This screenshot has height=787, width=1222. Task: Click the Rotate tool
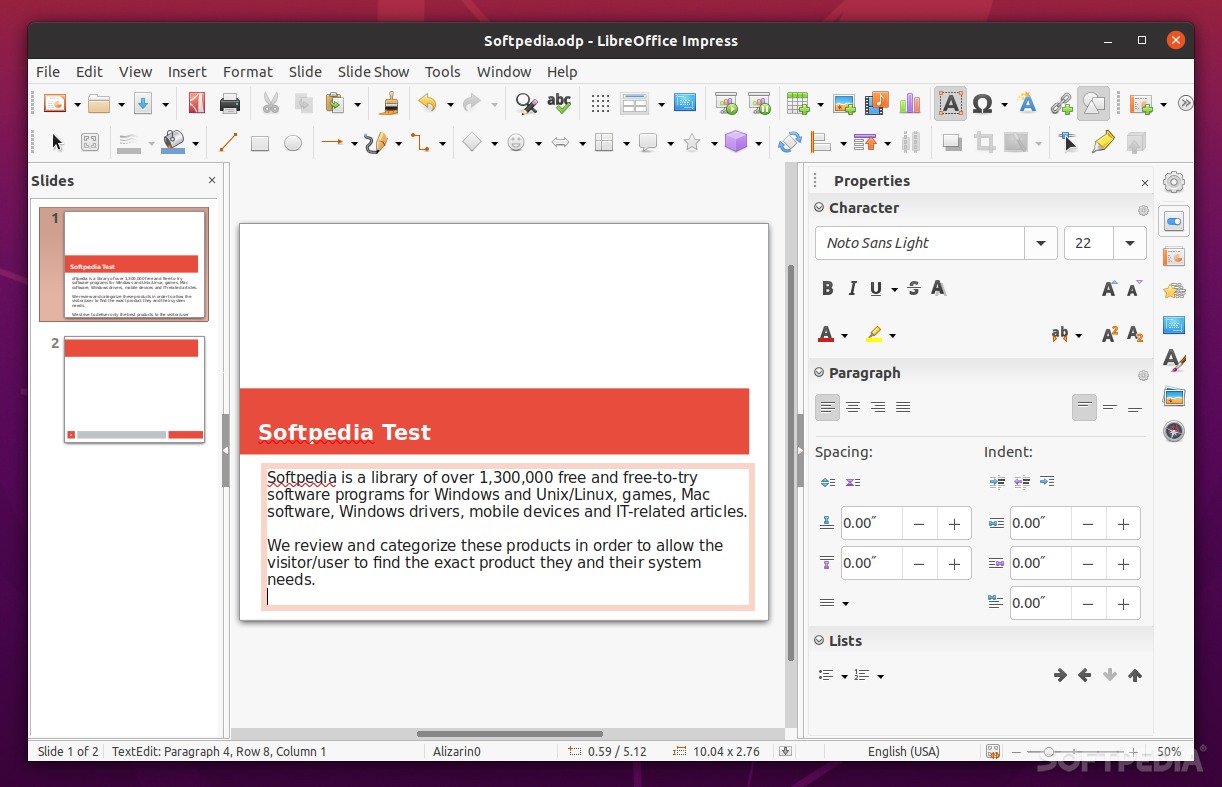789,142
